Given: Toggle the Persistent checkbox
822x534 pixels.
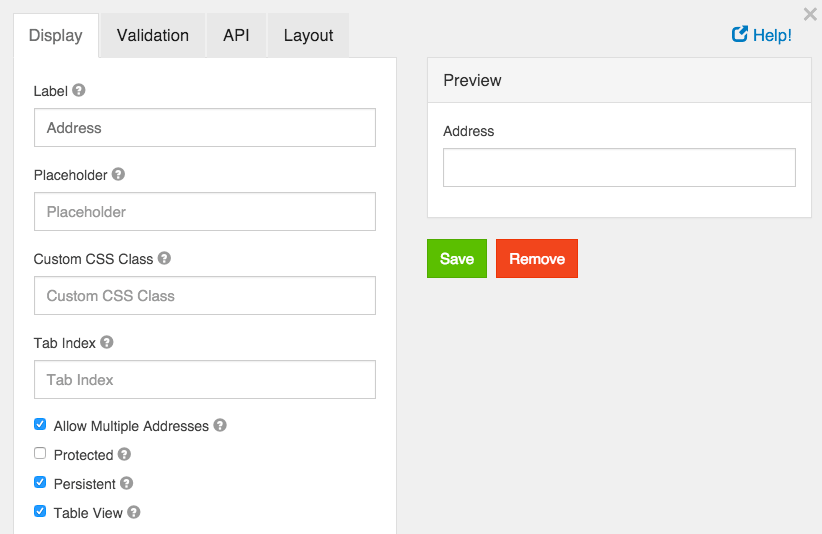Looking at the screenshot, I should [40, 482].
